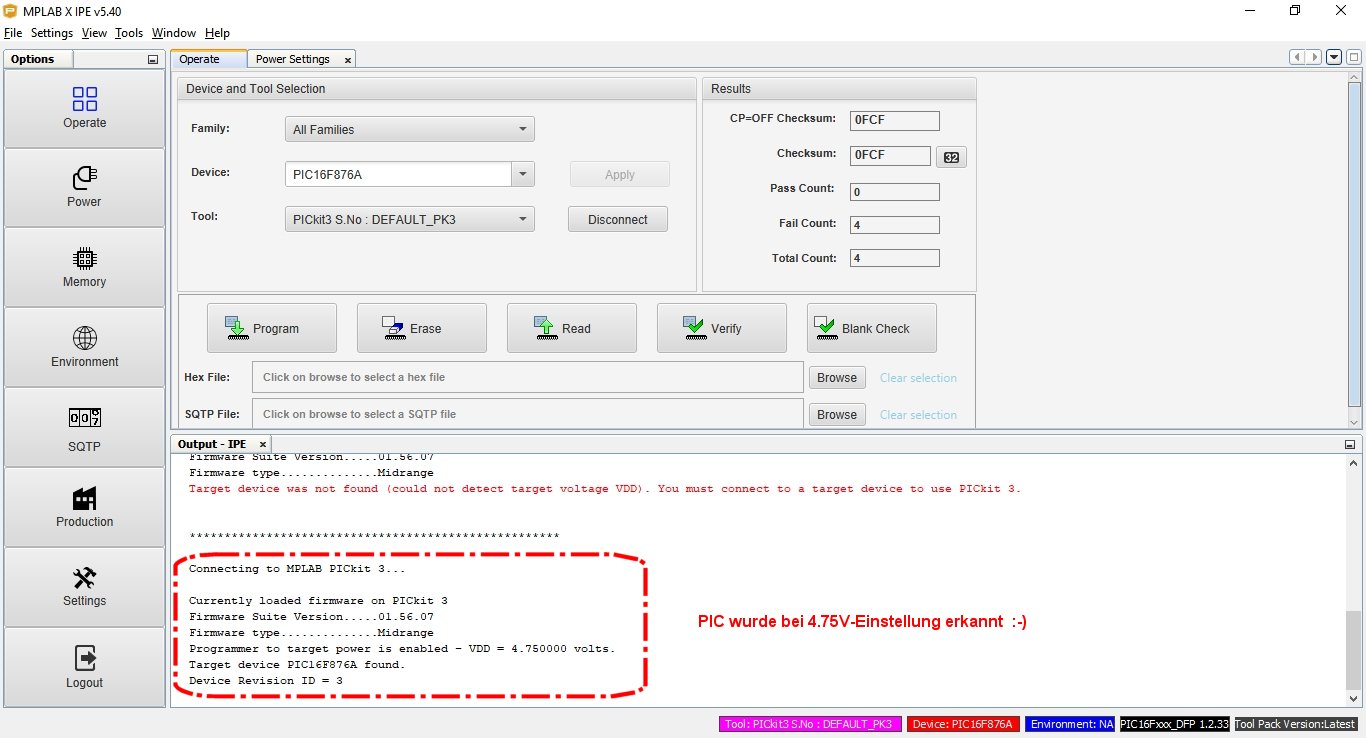Click the Hex File path field

click(x=528, y=377)
